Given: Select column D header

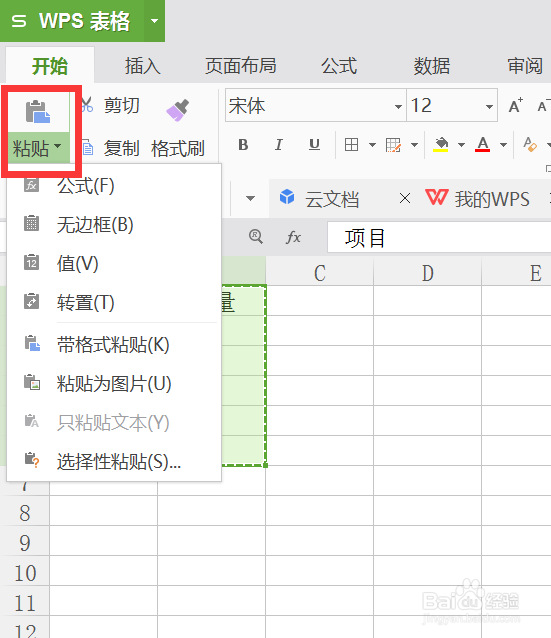Looking at the screenshot, I should click(428, 272).
